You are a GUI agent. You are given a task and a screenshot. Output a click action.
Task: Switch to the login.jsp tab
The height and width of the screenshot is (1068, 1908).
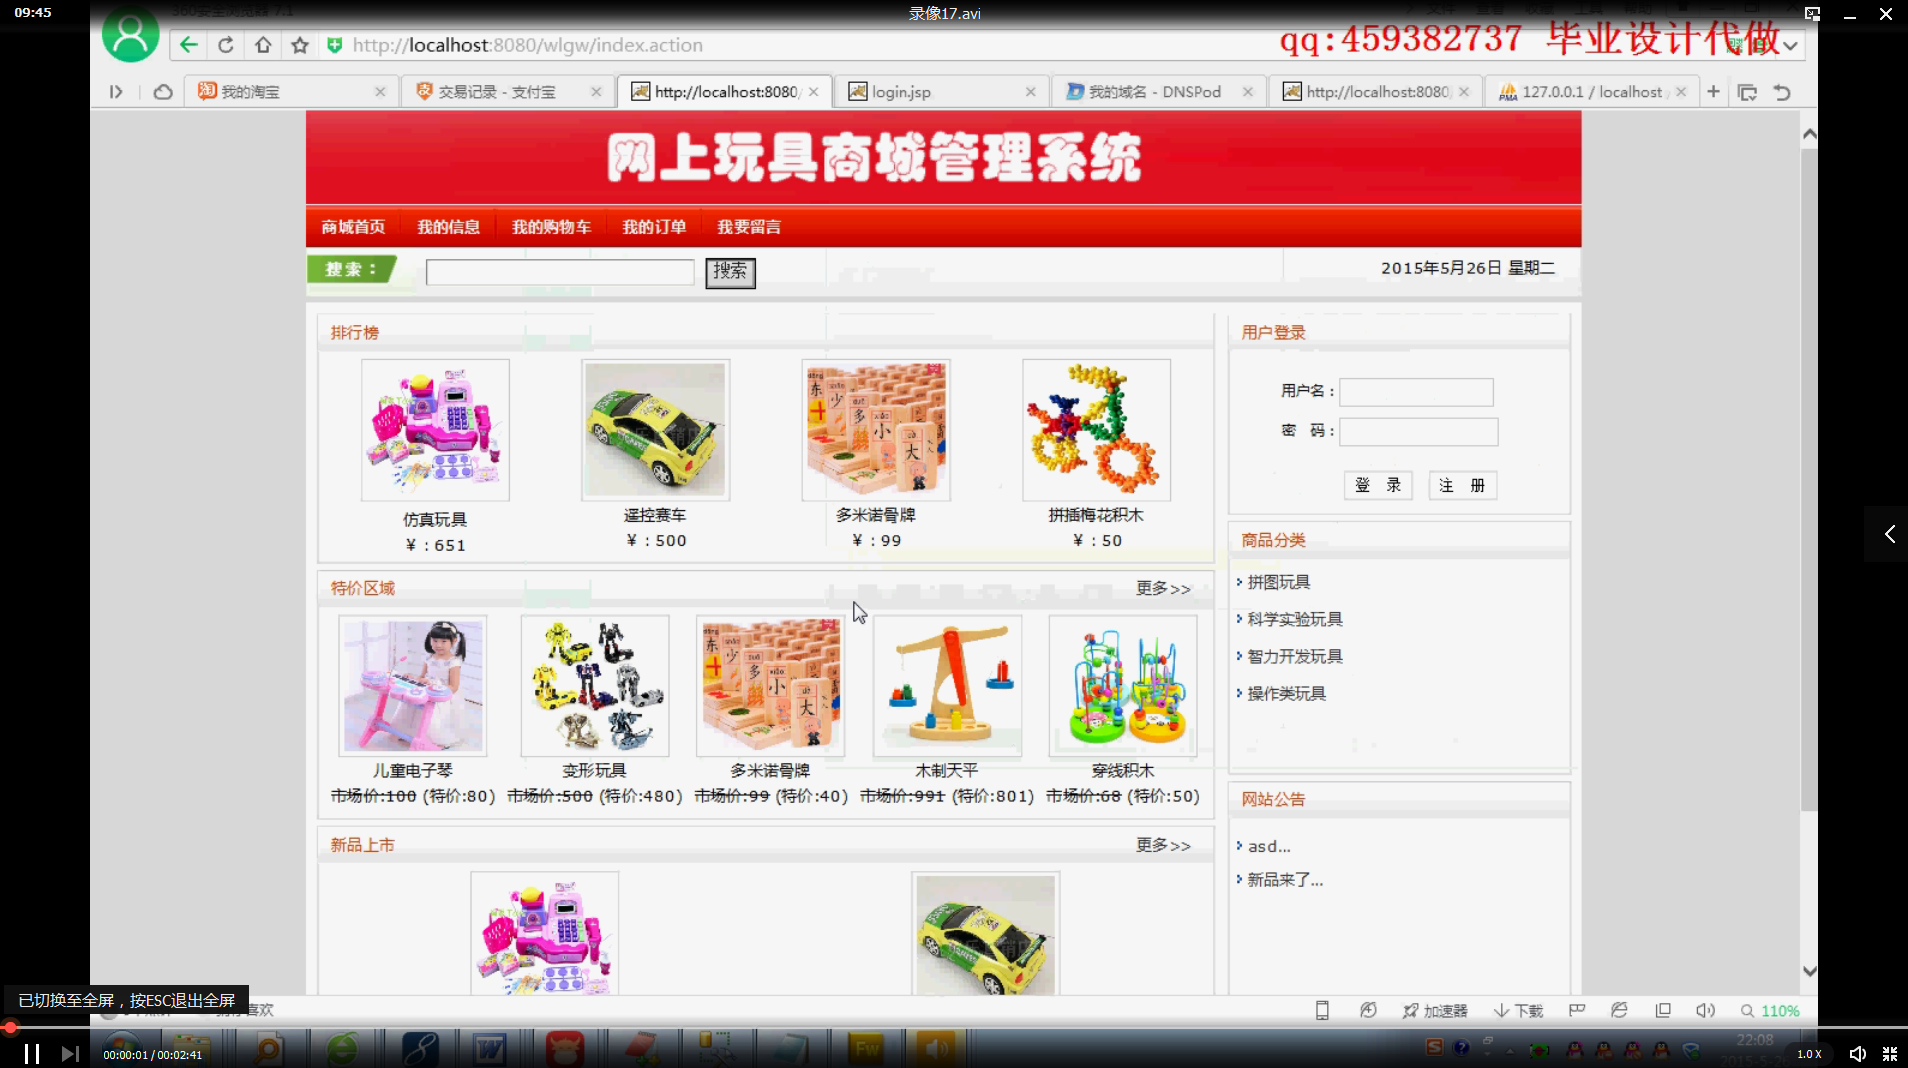click(x=942, y=92)
